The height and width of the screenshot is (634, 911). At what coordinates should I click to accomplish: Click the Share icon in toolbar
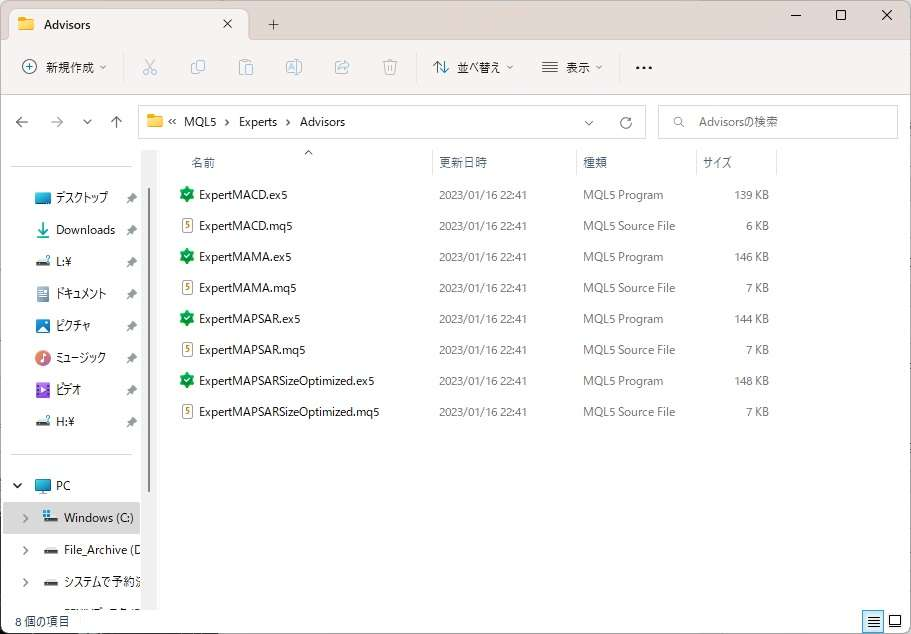pos(342,67)
